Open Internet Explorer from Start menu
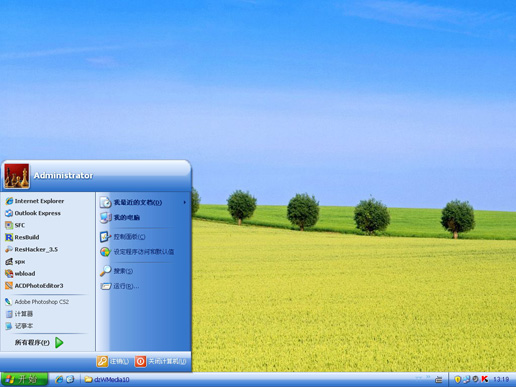 tap(35, 201)
